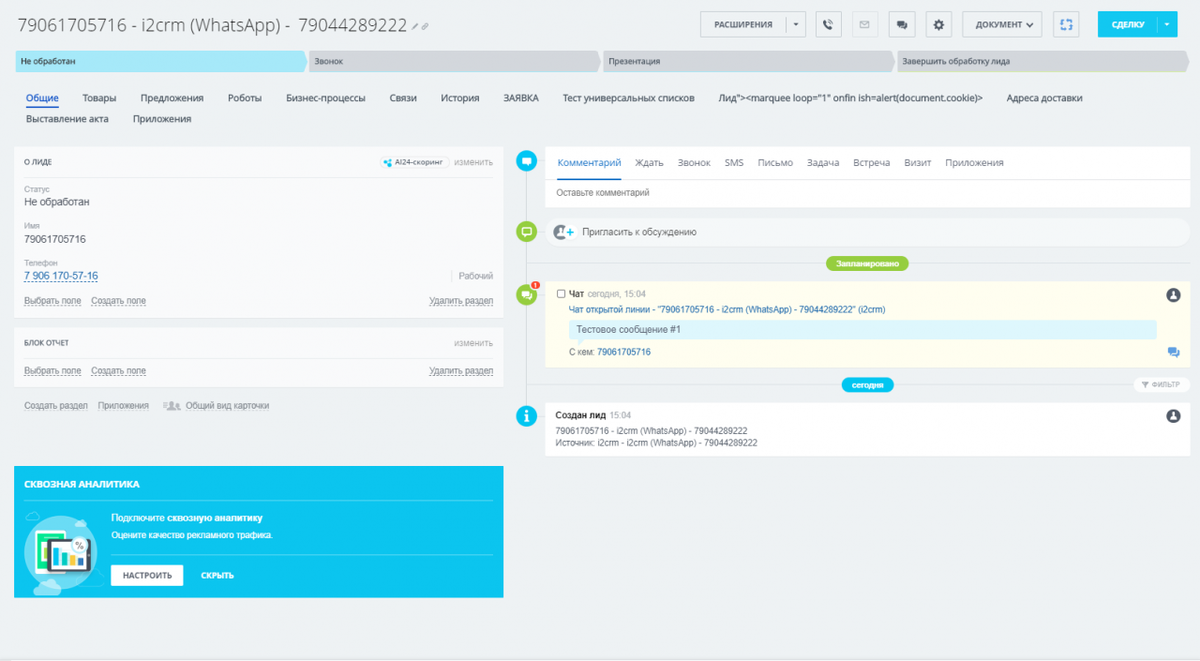Viewport: 1200px width, 661px height.
Task: Click Удалить раздел in О лиде section
Action: (461, 301)
